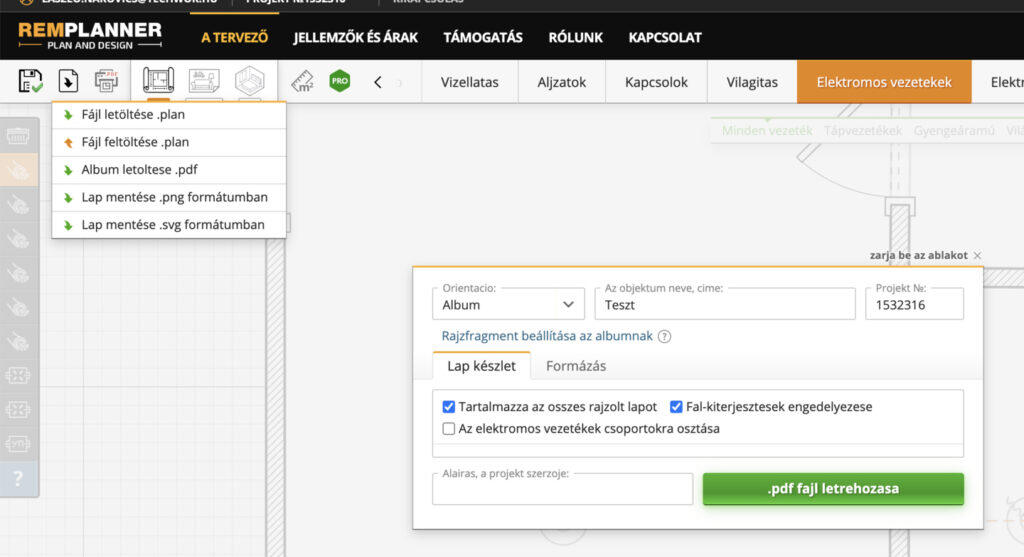Click help icon next to Rajzfragment link
Screen dimensions: 1024x557
[x=664, y=336]
